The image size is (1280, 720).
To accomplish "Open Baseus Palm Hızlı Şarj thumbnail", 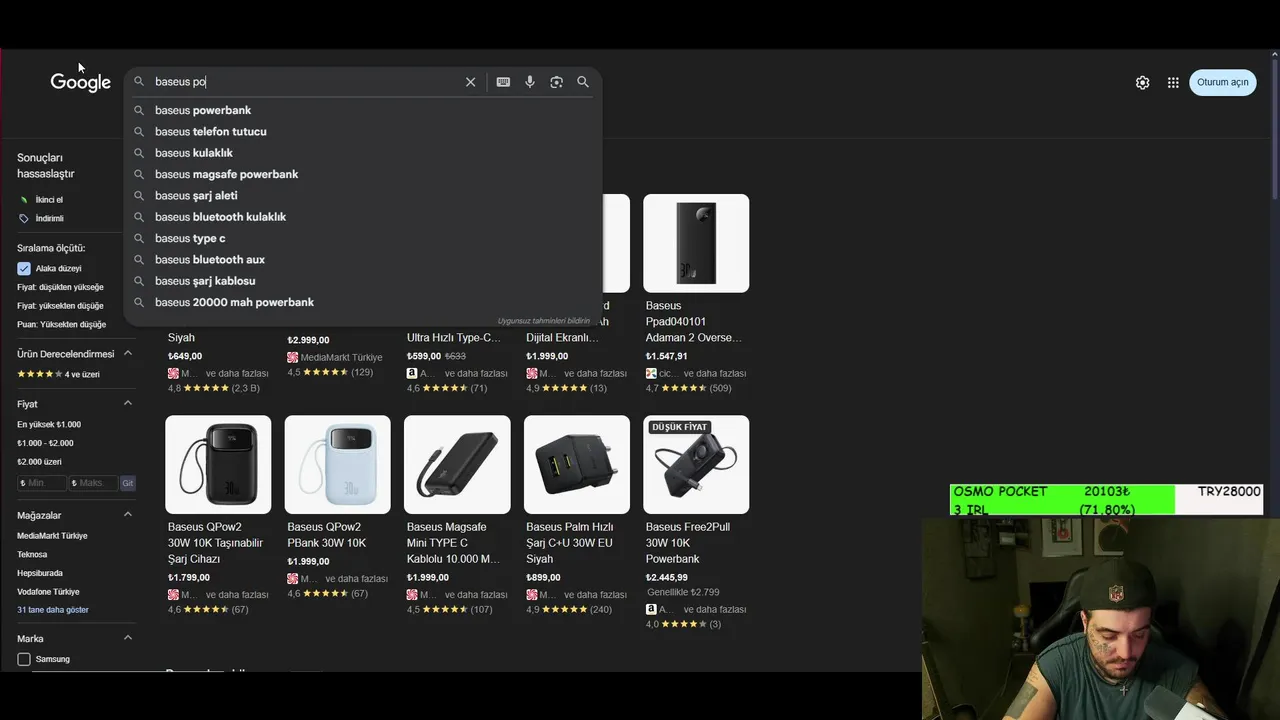I will tap(577, 464).
